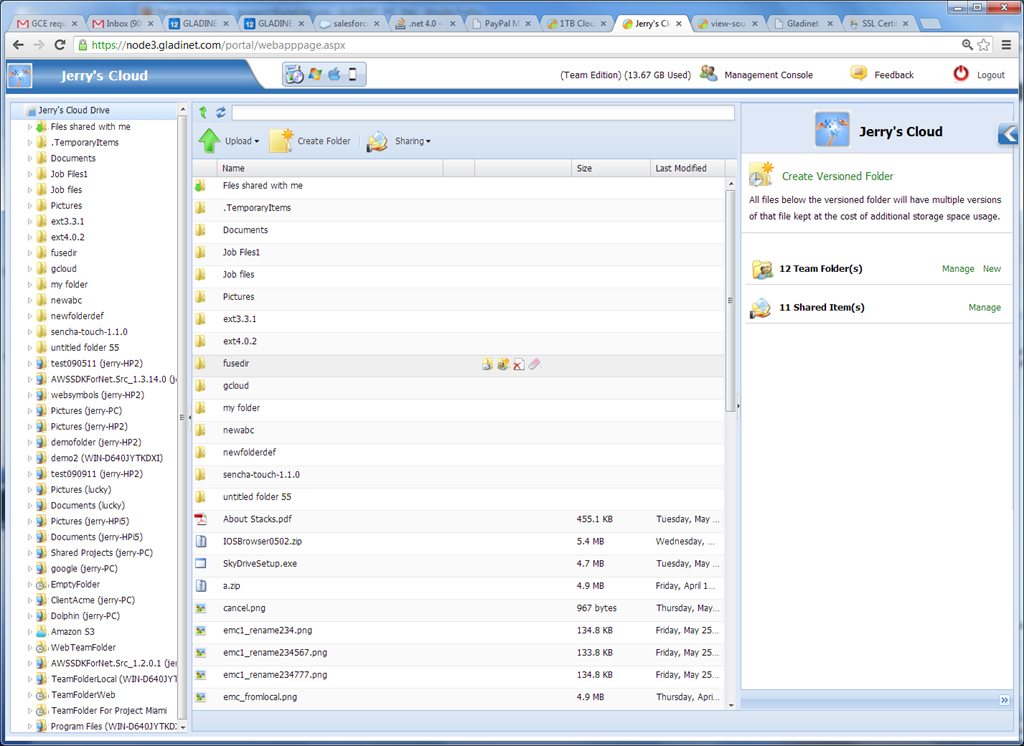Click the eraser icon on the fusedir row
1024x746 pixels.
pyautogui.click(x=534, y=364)
